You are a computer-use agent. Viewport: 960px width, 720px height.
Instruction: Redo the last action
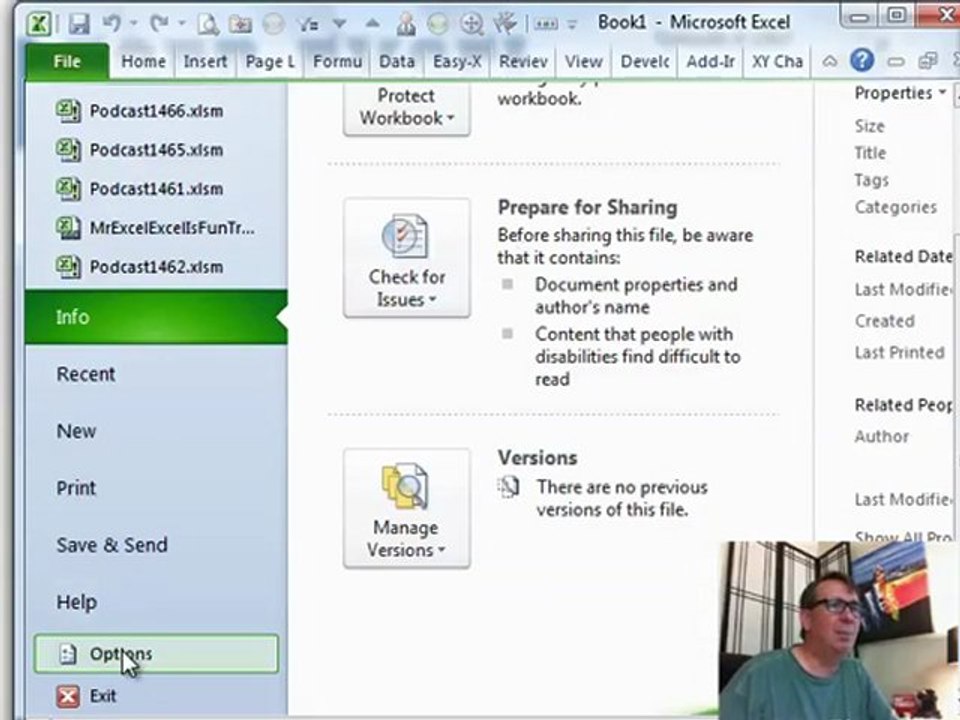tap(159, 24)
